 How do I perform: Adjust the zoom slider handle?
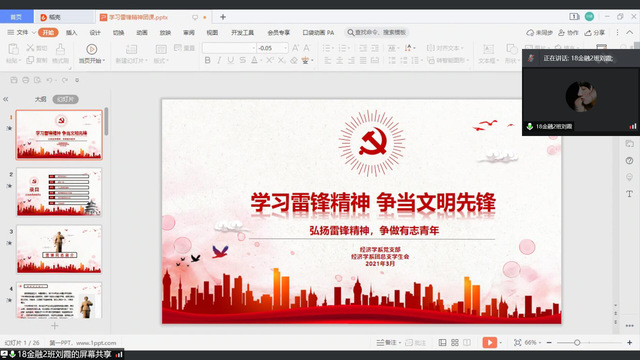(x=577, y=342)
